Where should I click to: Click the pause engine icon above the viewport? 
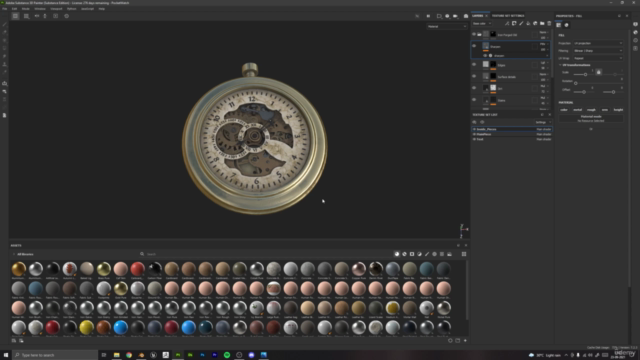428,16
